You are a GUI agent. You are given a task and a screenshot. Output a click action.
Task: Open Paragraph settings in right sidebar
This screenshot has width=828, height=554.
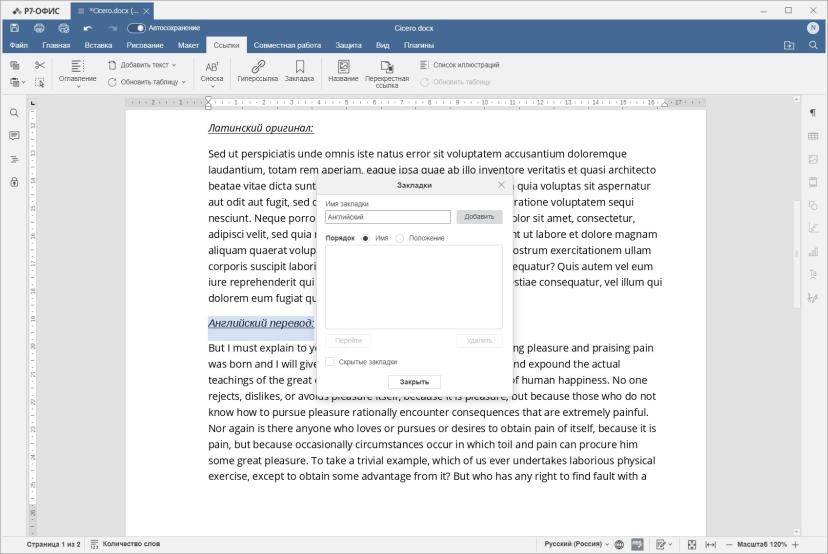(x=813, y=112)
